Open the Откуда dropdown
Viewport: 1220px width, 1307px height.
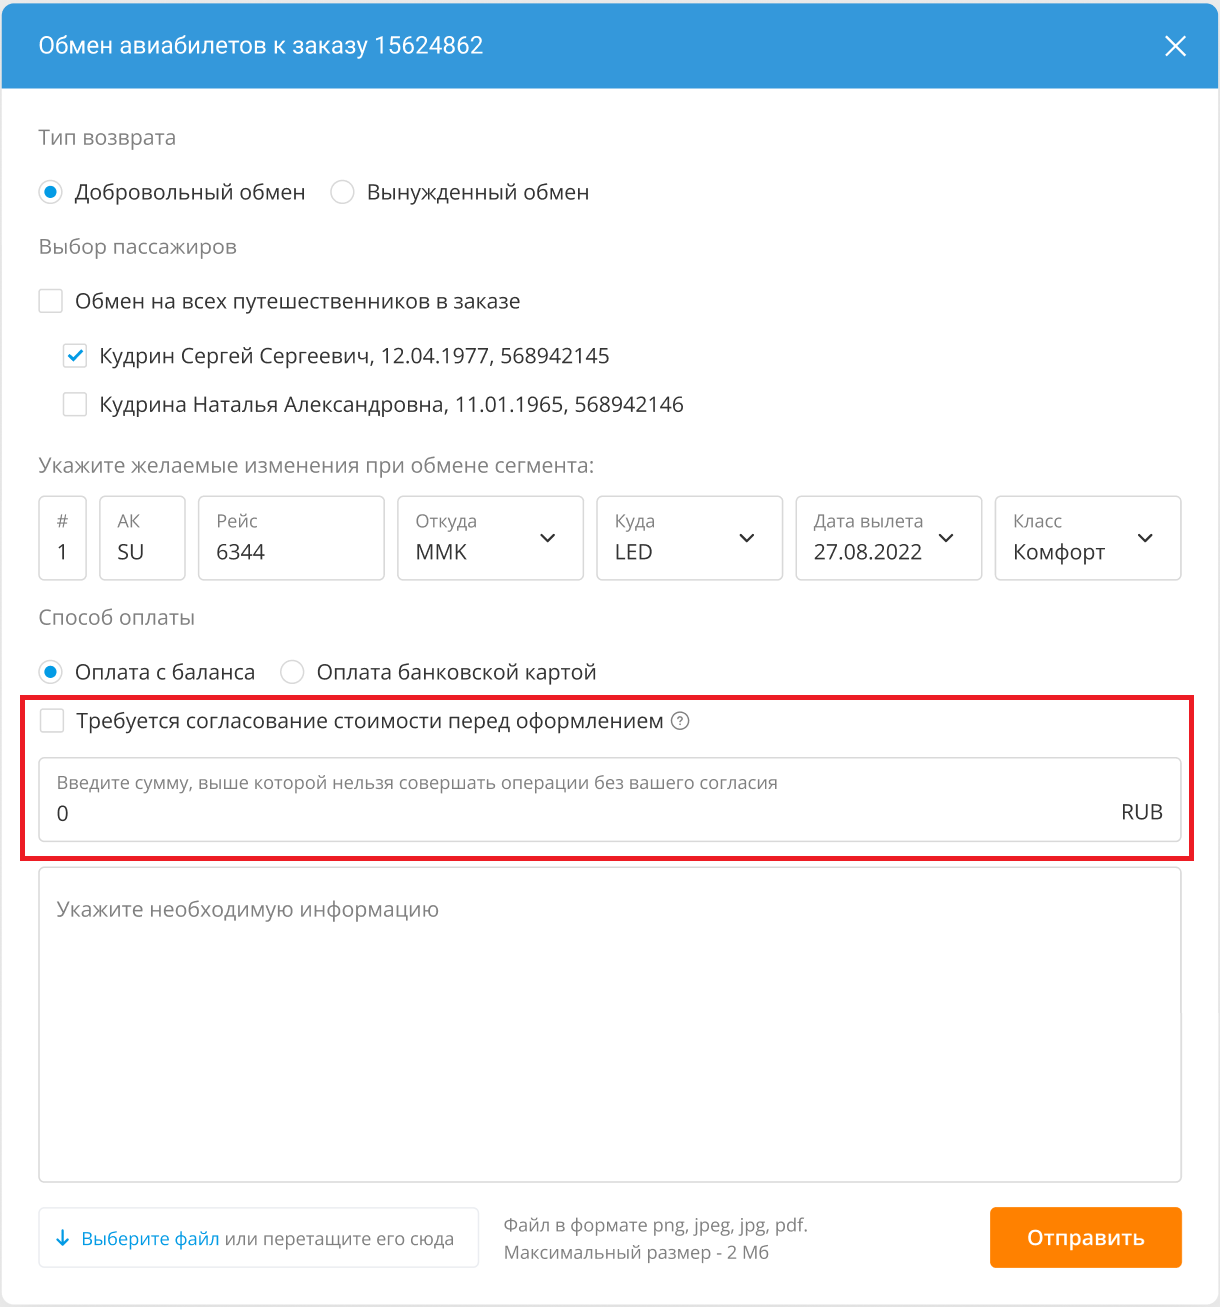pos(490,538)
